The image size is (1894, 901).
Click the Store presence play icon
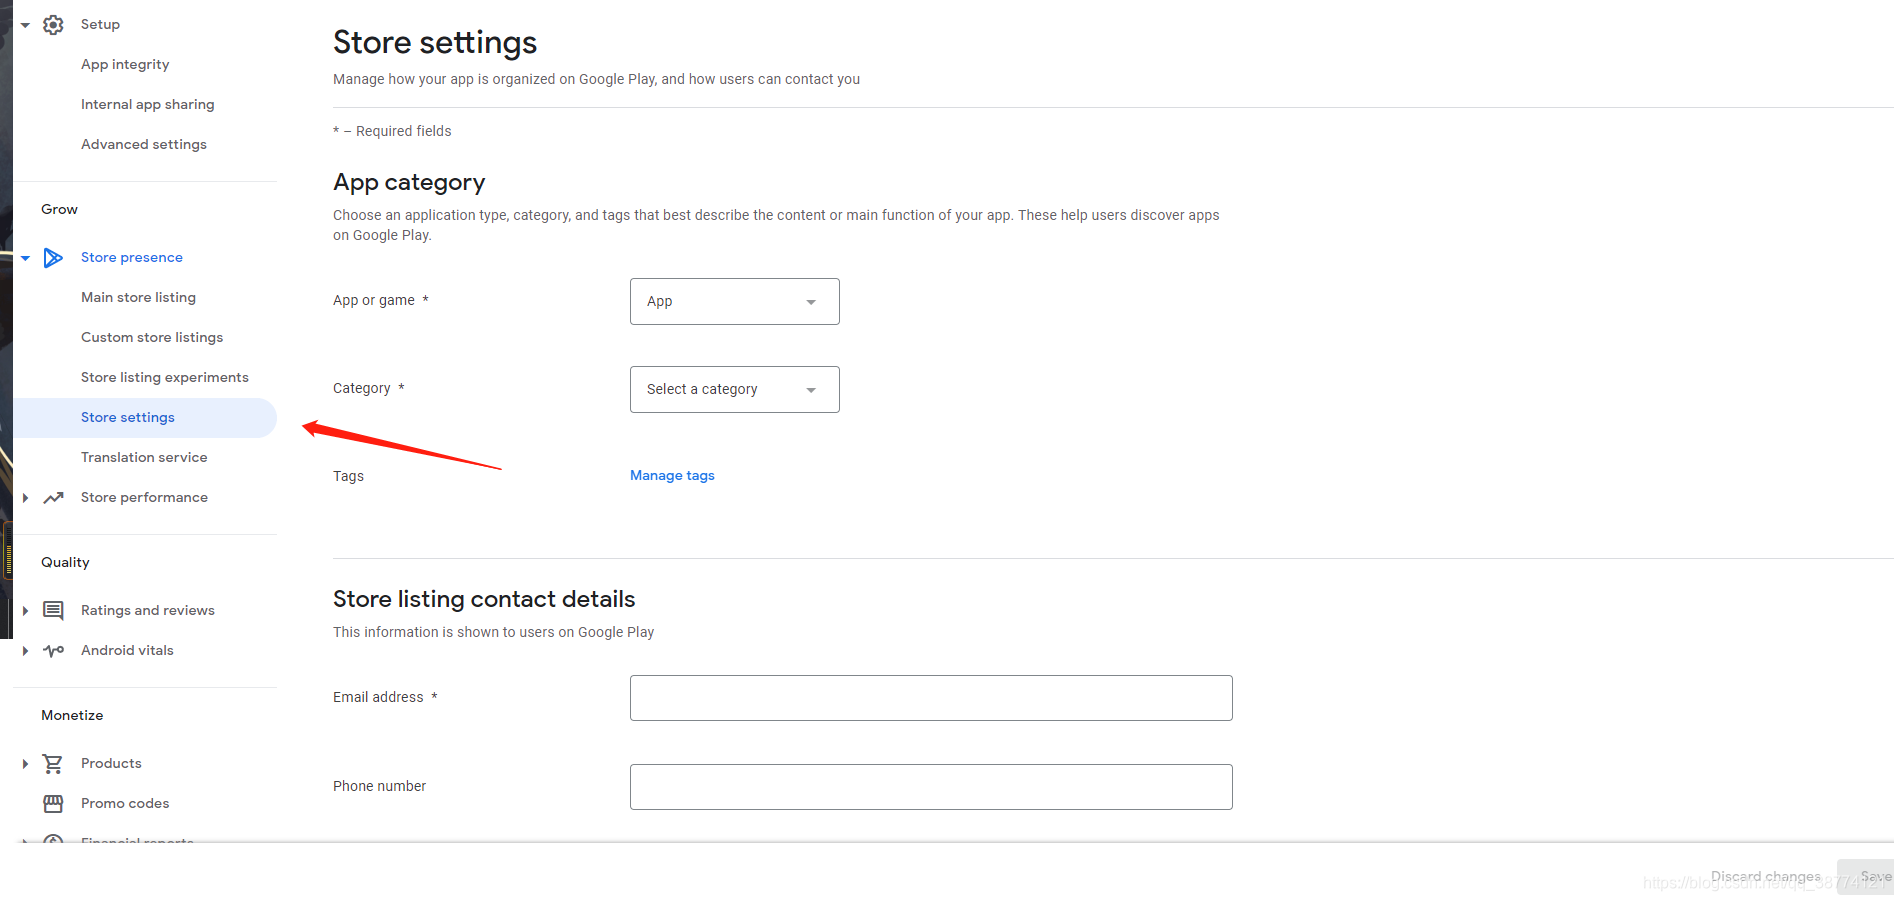tap(53, 258)
